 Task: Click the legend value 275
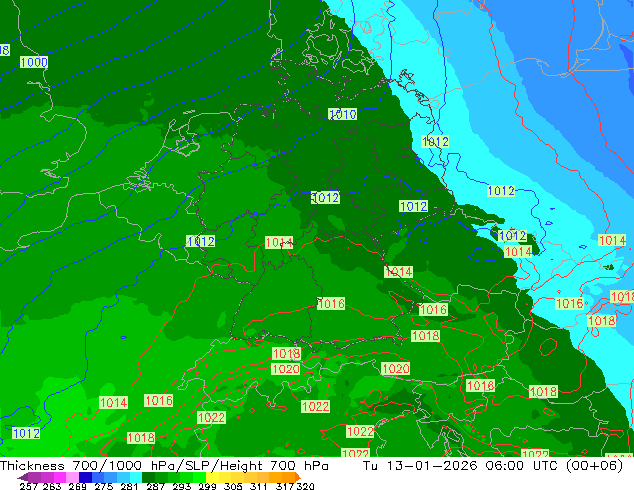tap(103, 486)
